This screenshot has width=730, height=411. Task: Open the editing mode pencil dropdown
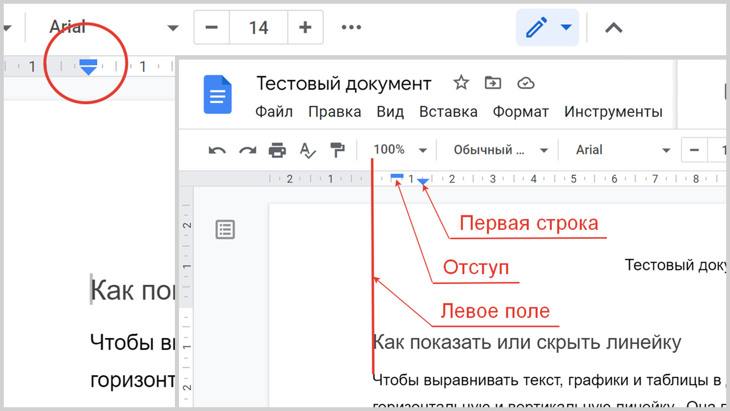pos(547,27)
